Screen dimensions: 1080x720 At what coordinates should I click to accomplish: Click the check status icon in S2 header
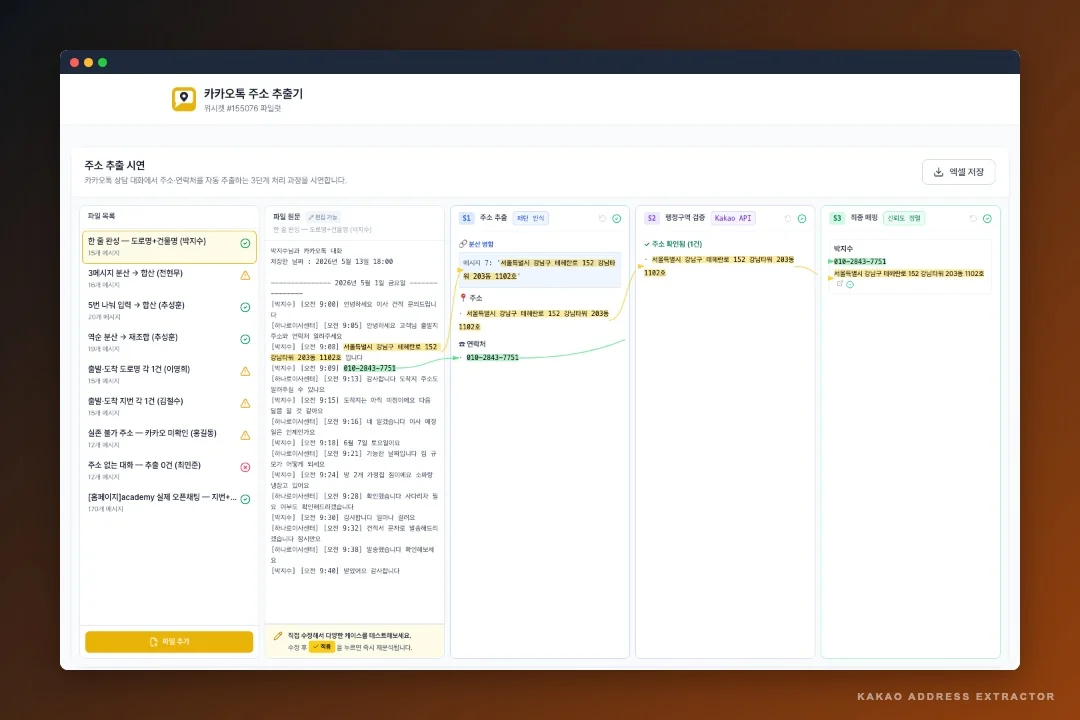[802, 218]
